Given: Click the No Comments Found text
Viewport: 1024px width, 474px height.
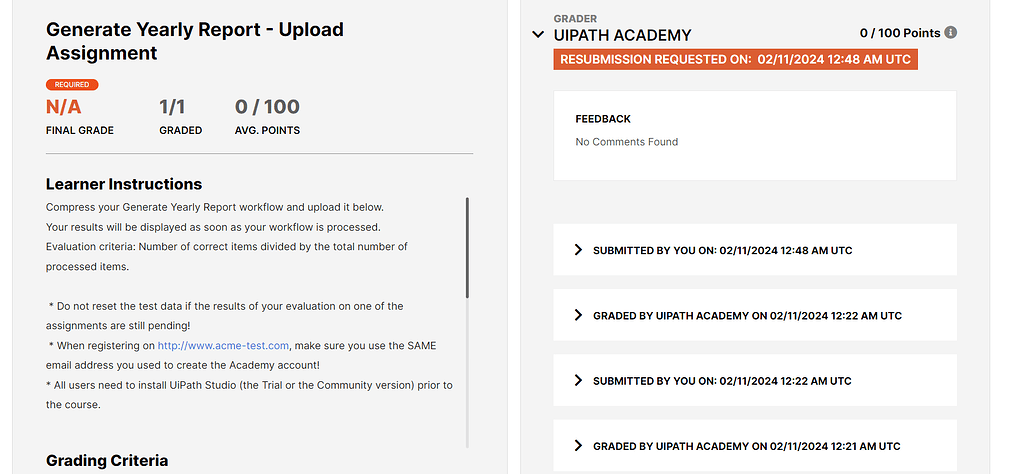Looking at the screenshot, I should click(627, 142).
